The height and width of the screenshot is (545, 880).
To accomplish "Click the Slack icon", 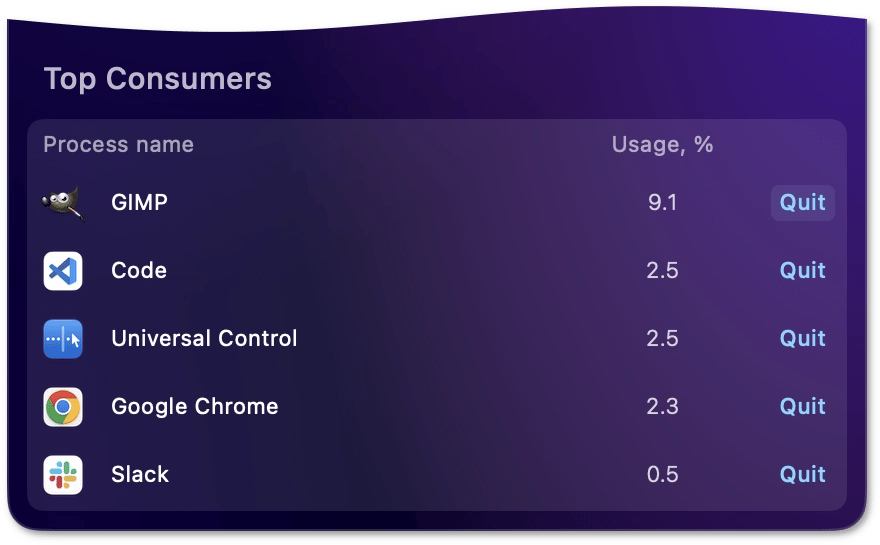I will (63, 475).
